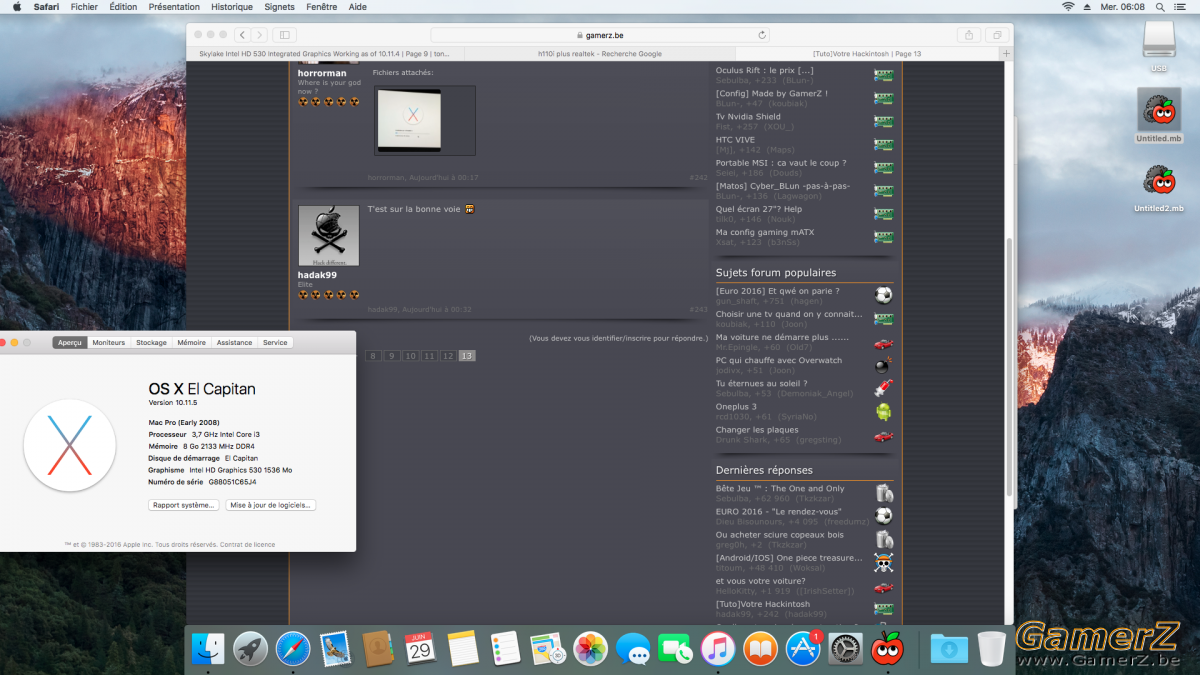Open Launchpad rocket icon in Dock
This screenshot has width=1200, height=675.
coord(250,649)
